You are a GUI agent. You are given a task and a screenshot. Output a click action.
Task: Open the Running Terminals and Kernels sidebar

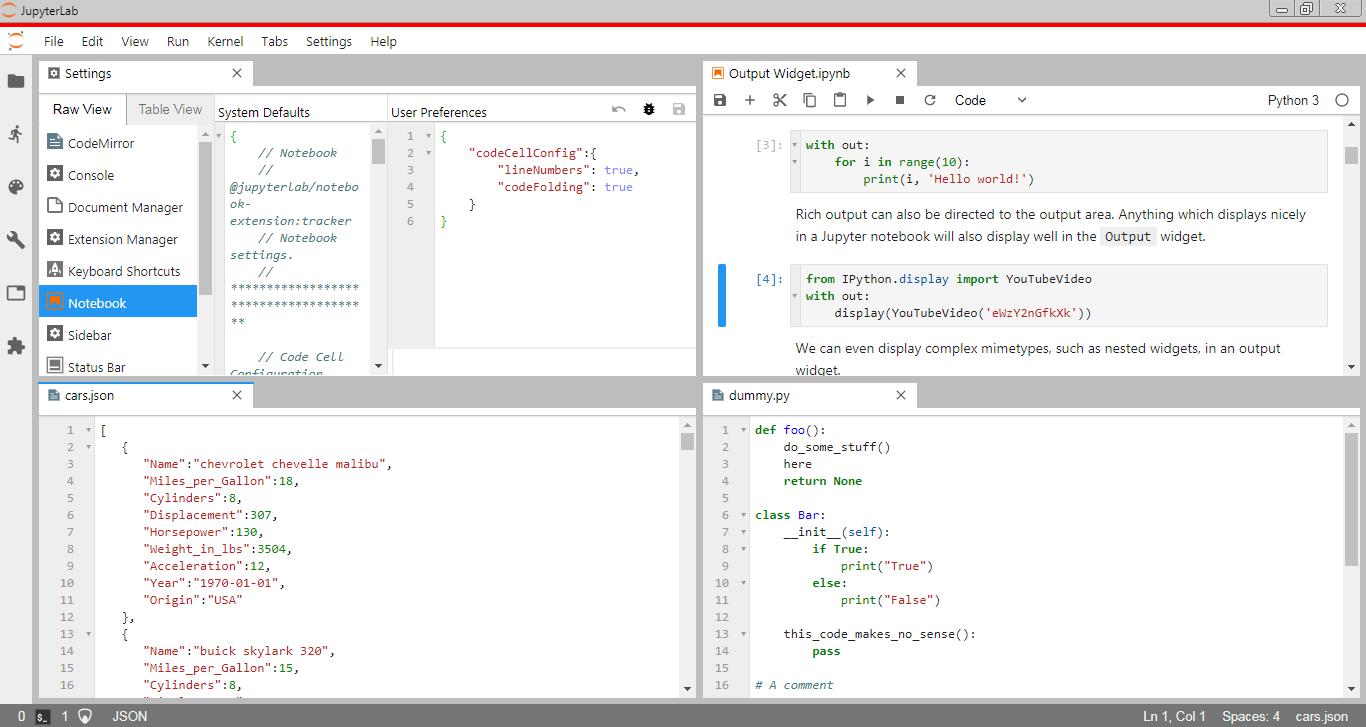coord(16,134)
